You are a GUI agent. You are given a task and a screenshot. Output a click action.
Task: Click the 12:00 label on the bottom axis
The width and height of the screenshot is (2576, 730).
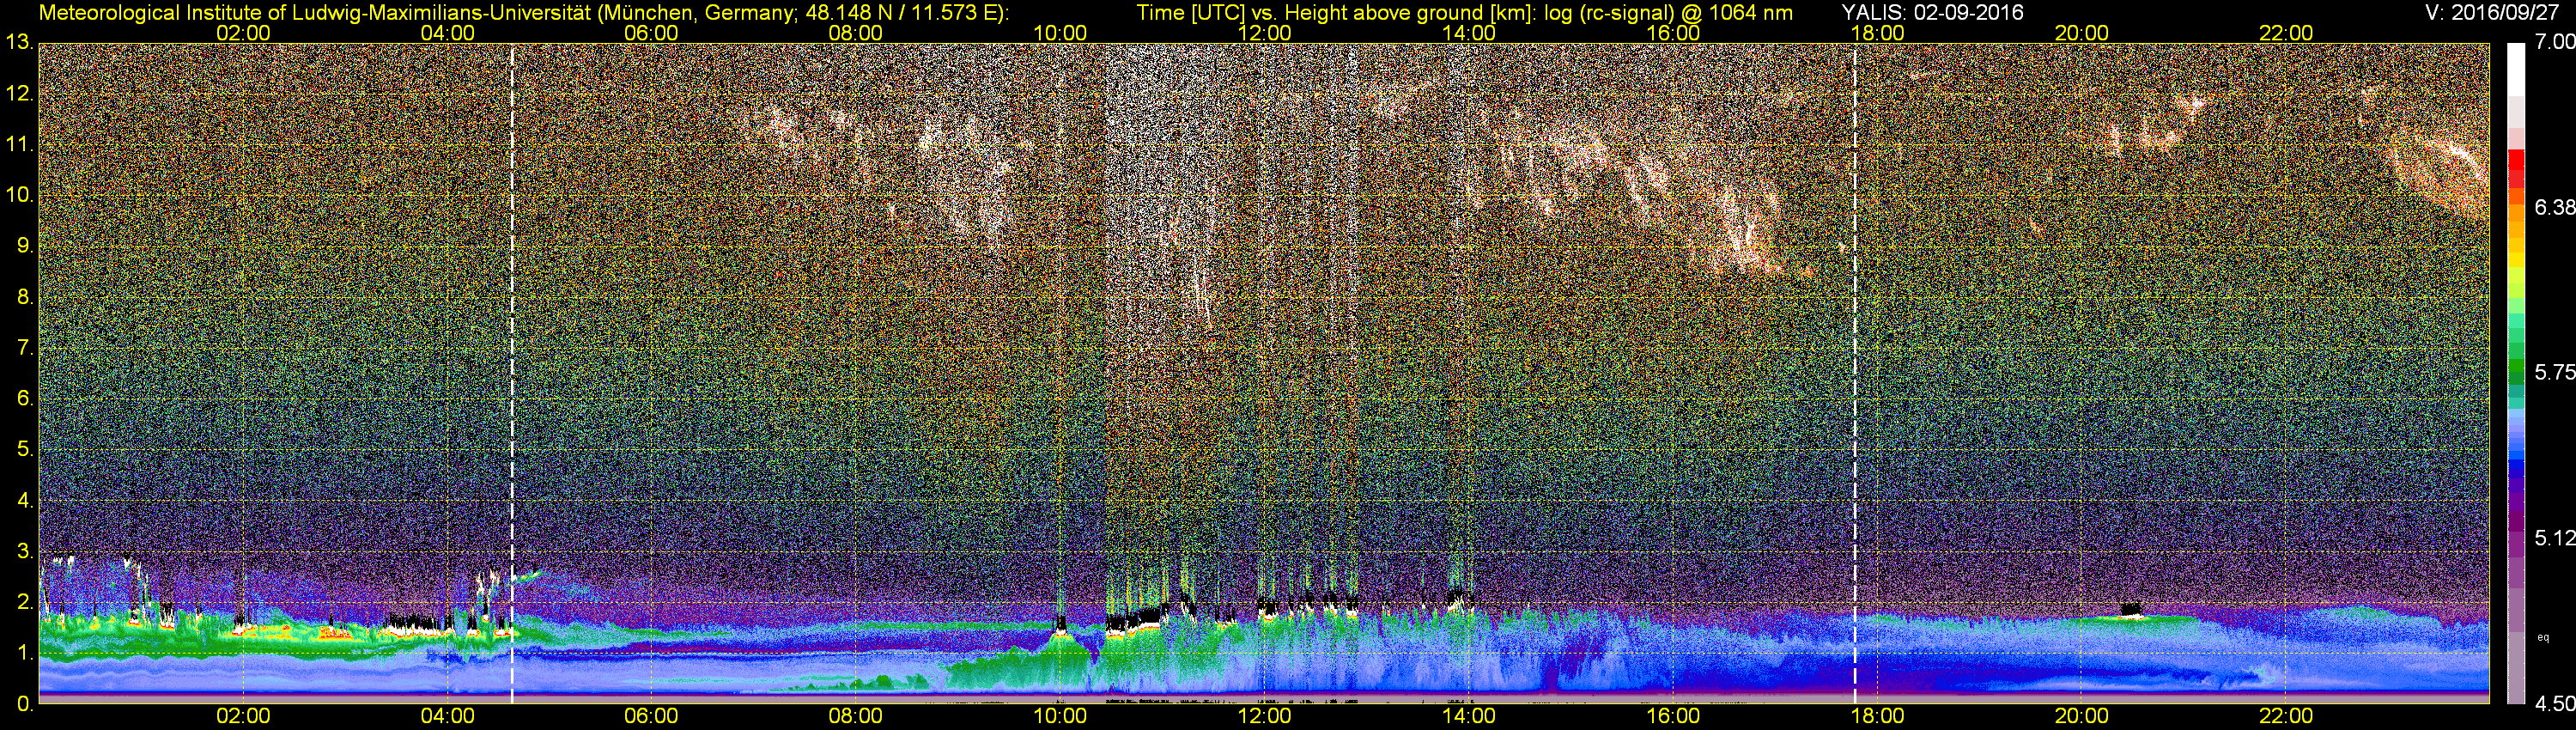[1264, 716]
